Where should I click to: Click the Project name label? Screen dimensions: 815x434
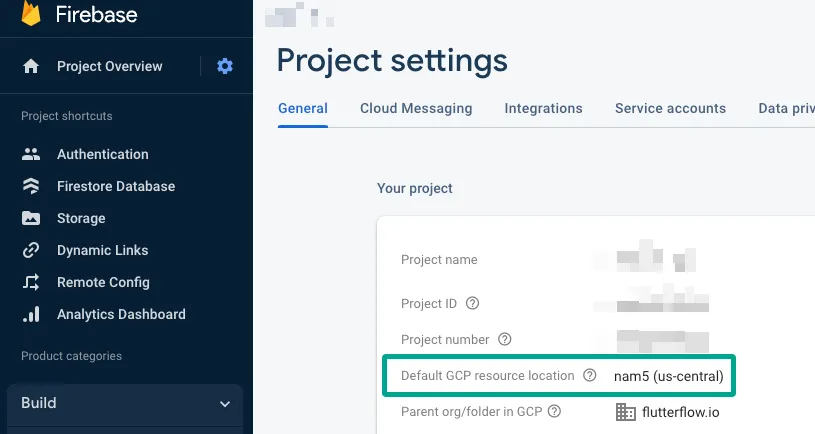(439, 259)
